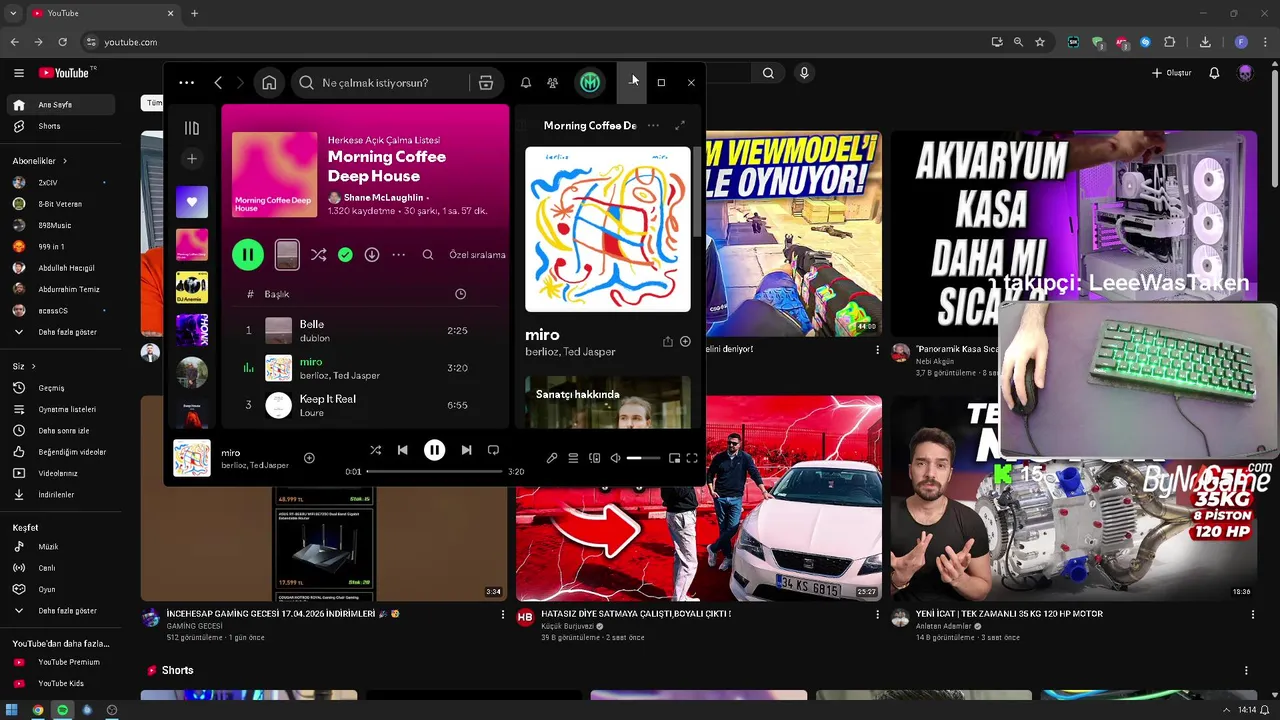
Task: Search within the playlist
Action: [x=428, y=255]
